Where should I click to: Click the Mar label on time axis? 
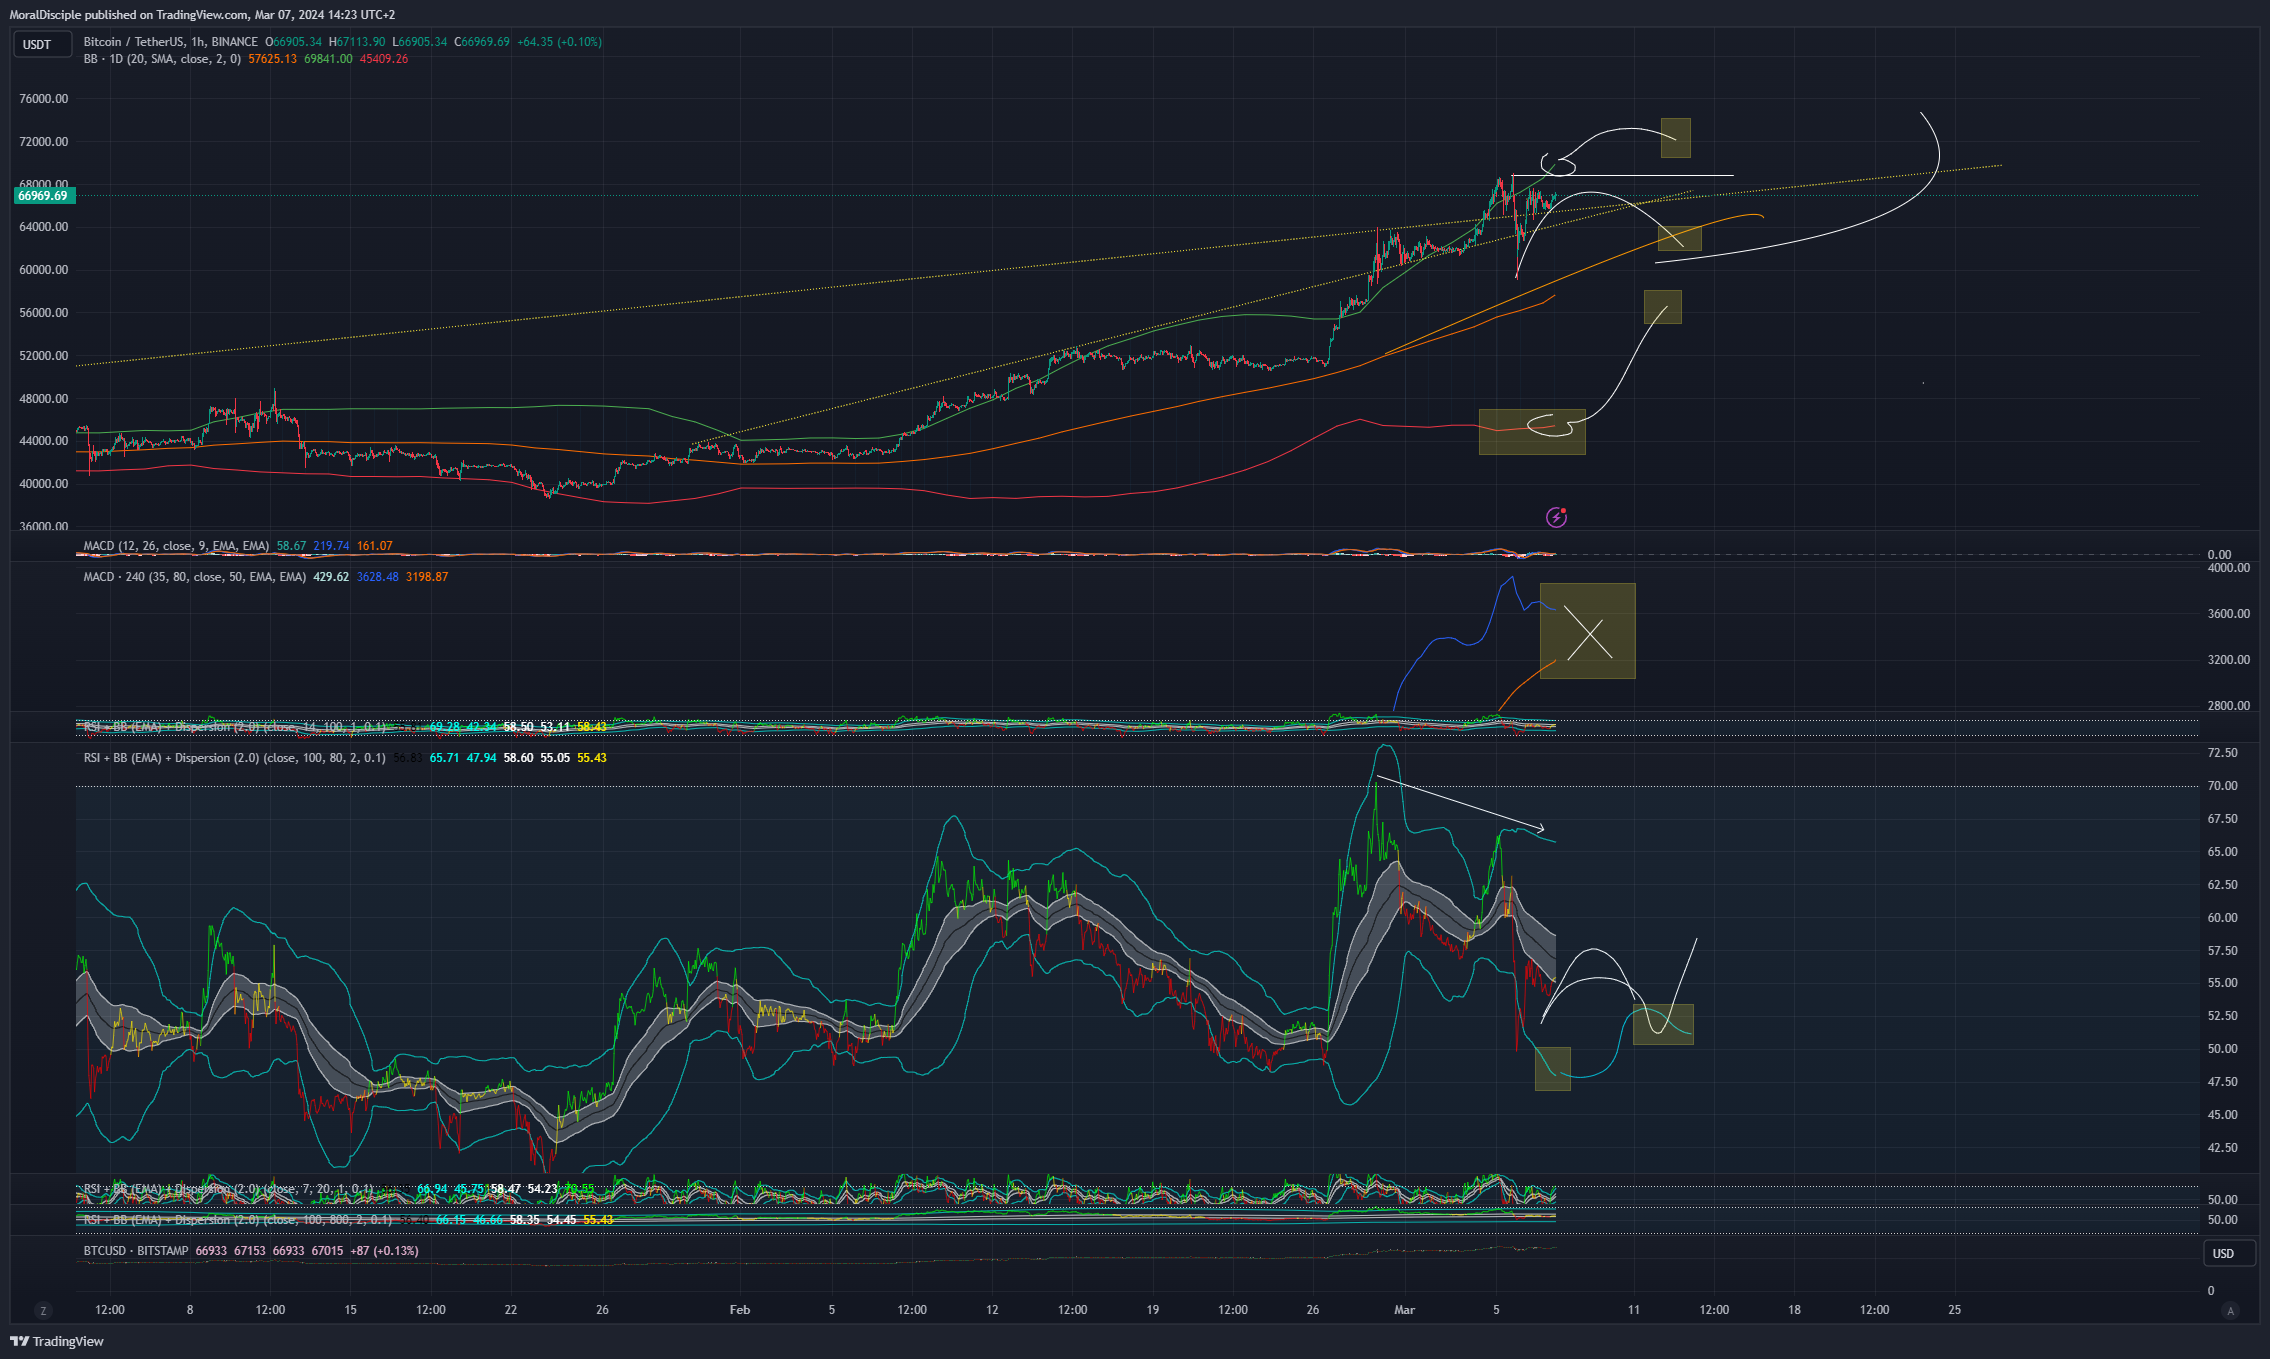[1405, 1310]
